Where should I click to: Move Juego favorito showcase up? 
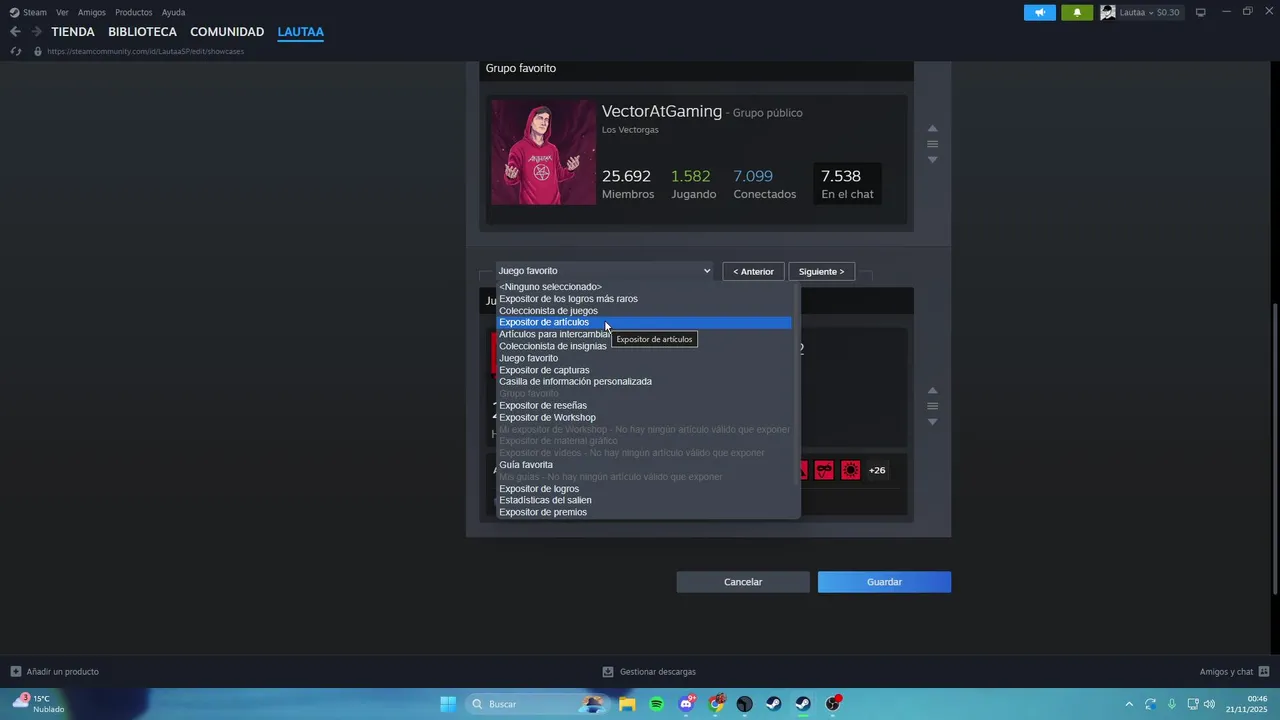coord(932,390)
